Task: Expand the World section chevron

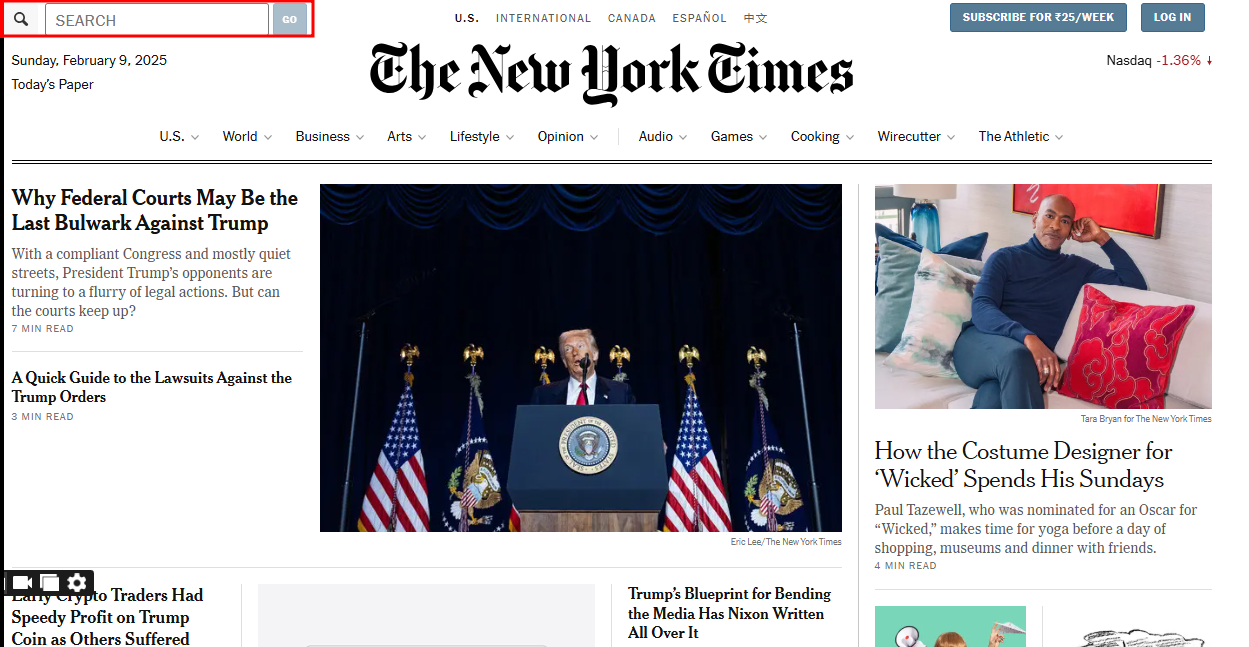Action: 267,137
